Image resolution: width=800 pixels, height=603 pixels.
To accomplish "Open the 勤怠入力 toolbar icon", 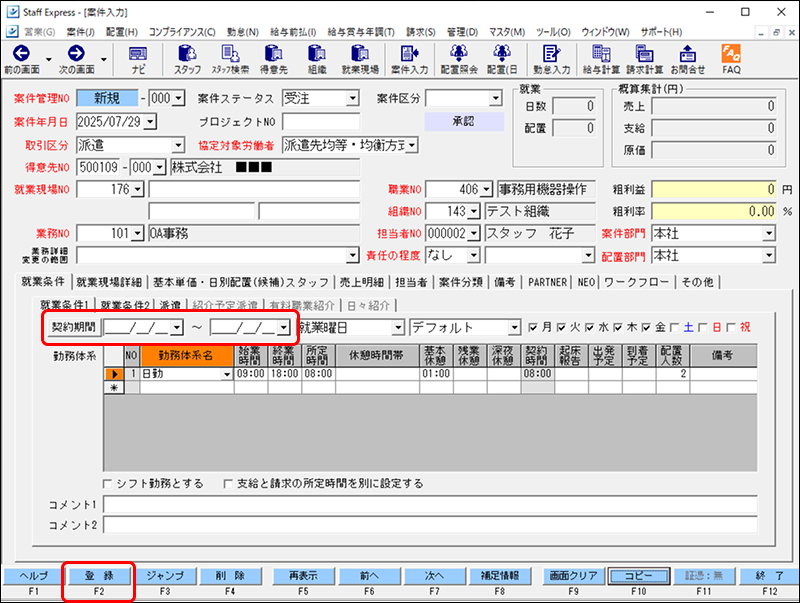I will [x=552, y=59].
